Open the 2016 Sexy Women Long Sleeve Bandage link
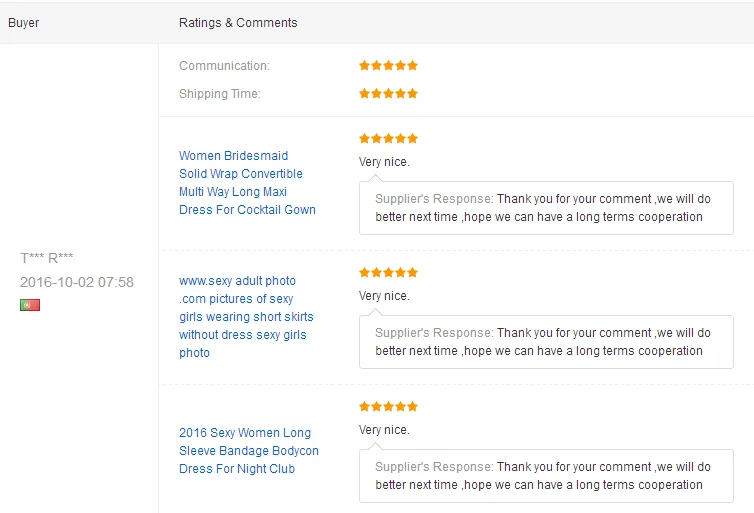The image size is (754, 513). point(249,450)
